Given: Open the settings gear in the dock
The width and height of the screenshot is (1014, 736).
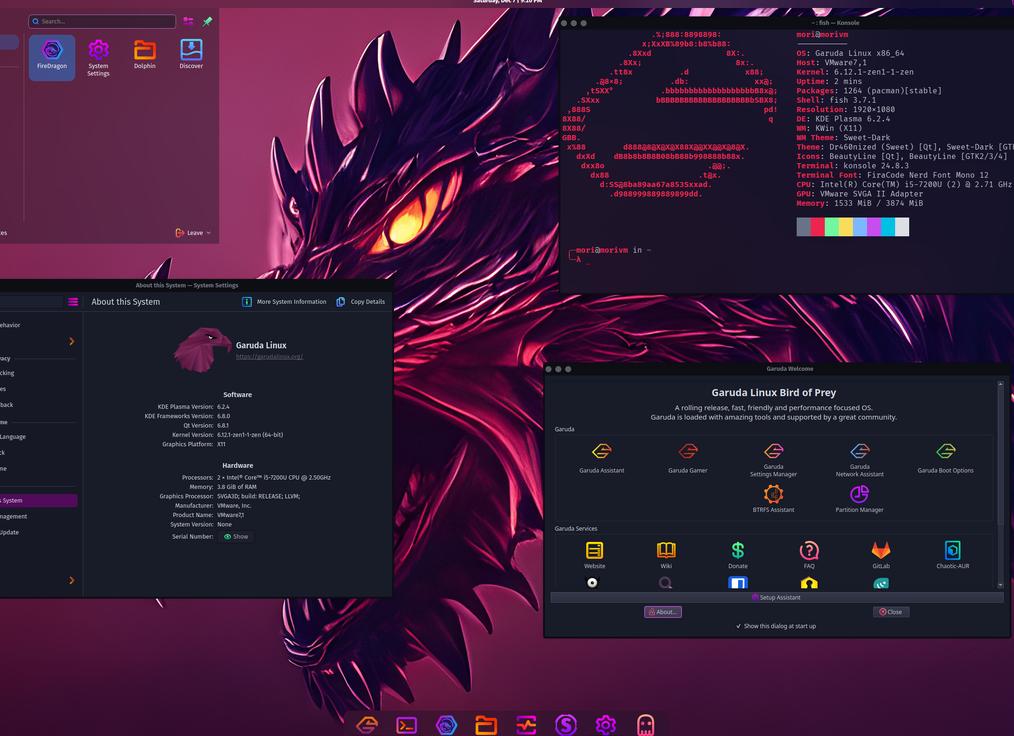Looking at the screenshot, I should point(606,725).
